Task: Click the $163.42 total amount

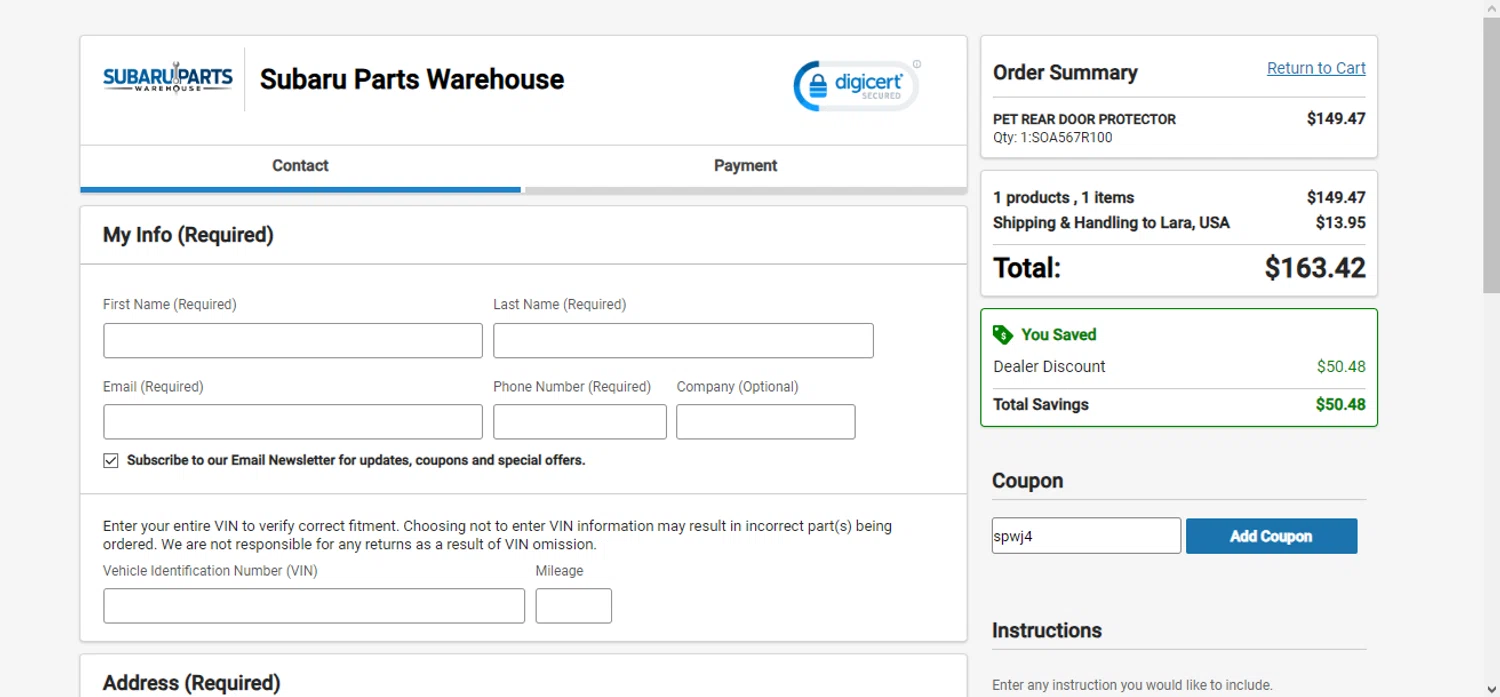Action: [1315, 268]
